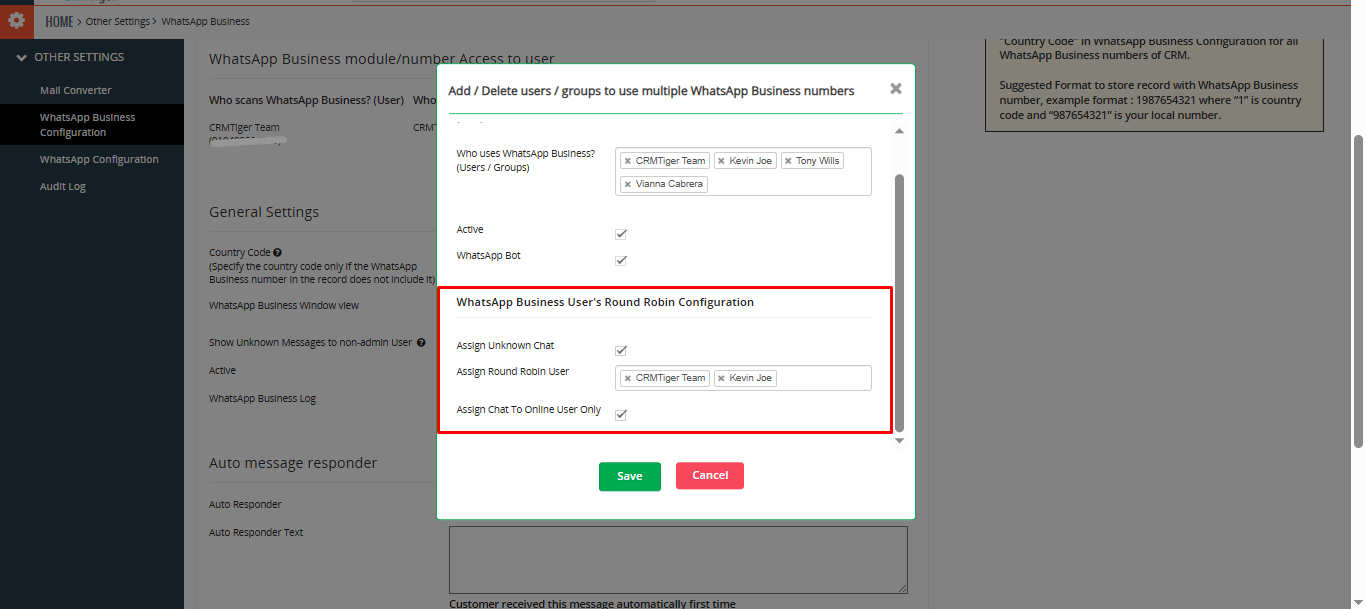1365x609 pixels.
Task: Click the Auto Responder label
Action: tap(245, 504)
